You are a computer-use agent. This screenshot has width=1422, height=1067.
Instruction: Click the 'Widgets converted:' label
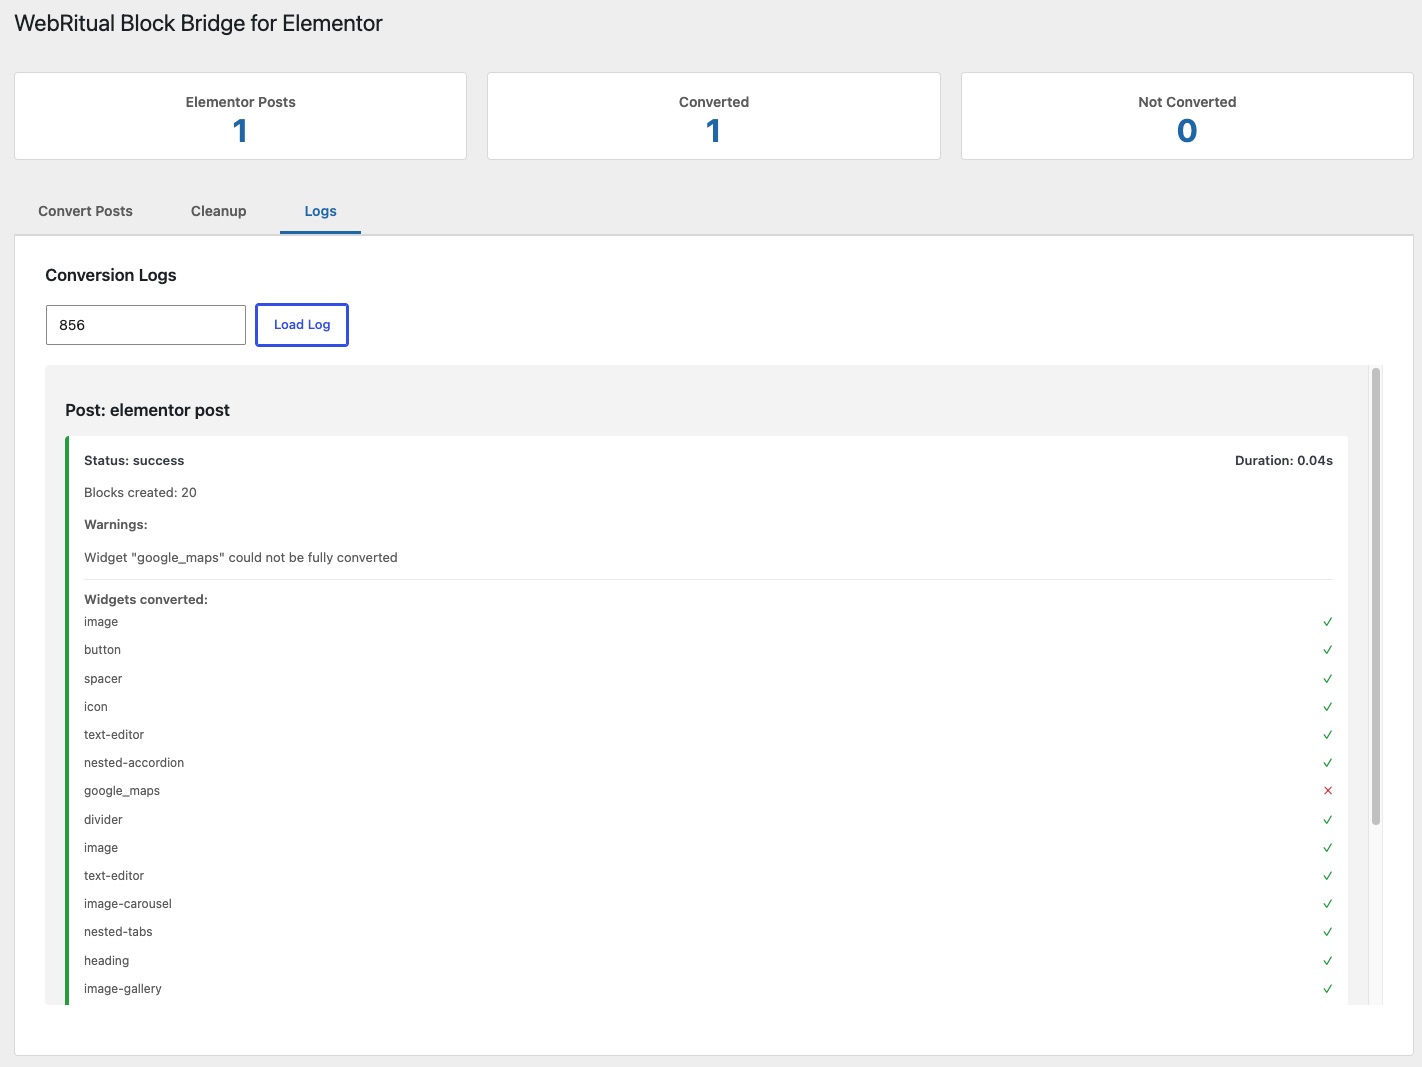(146, 600)
